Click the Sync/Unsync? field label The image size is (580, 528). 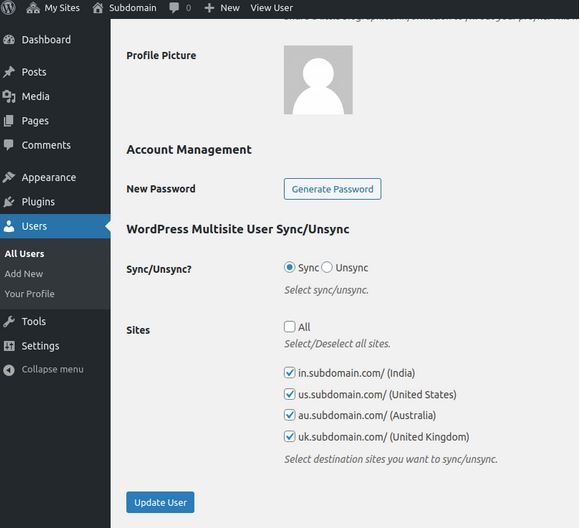159,269
